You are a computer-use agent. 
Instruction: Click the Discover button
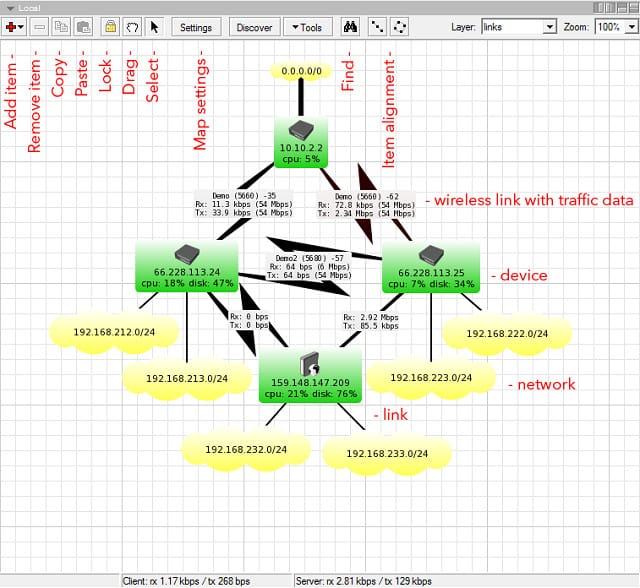pyautogui.click(x=254, y=27)
